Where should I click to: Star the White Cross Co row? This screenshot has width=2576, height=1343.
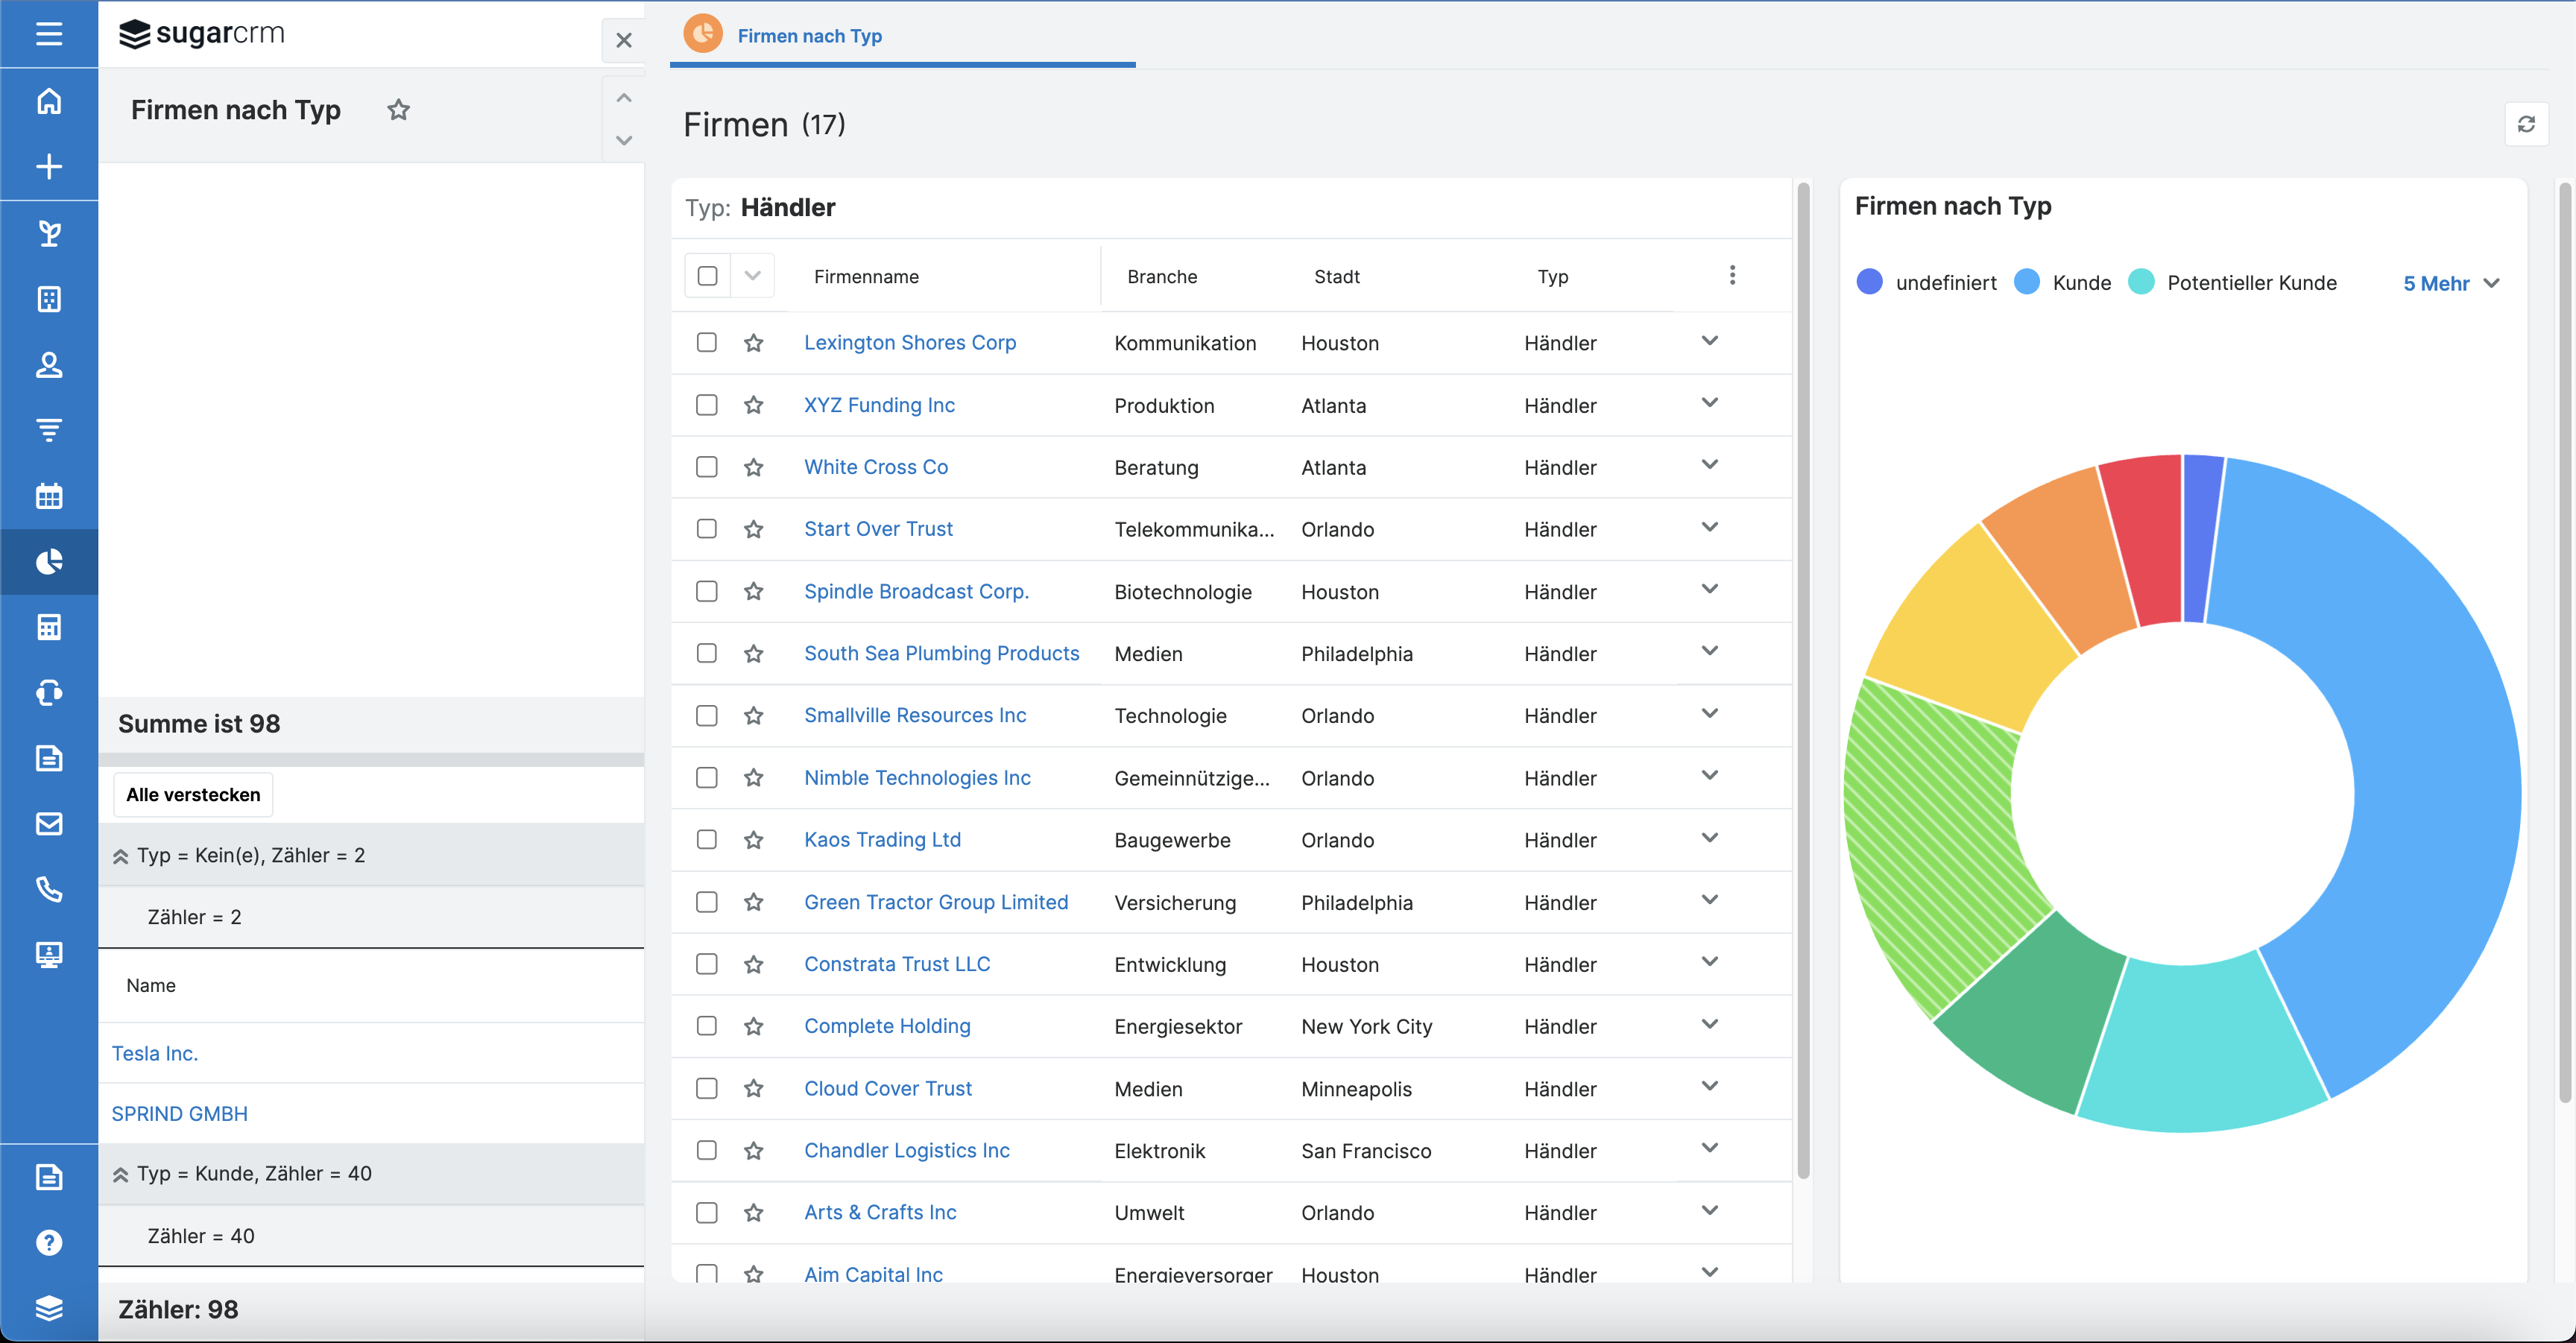(x=754, y=467)
